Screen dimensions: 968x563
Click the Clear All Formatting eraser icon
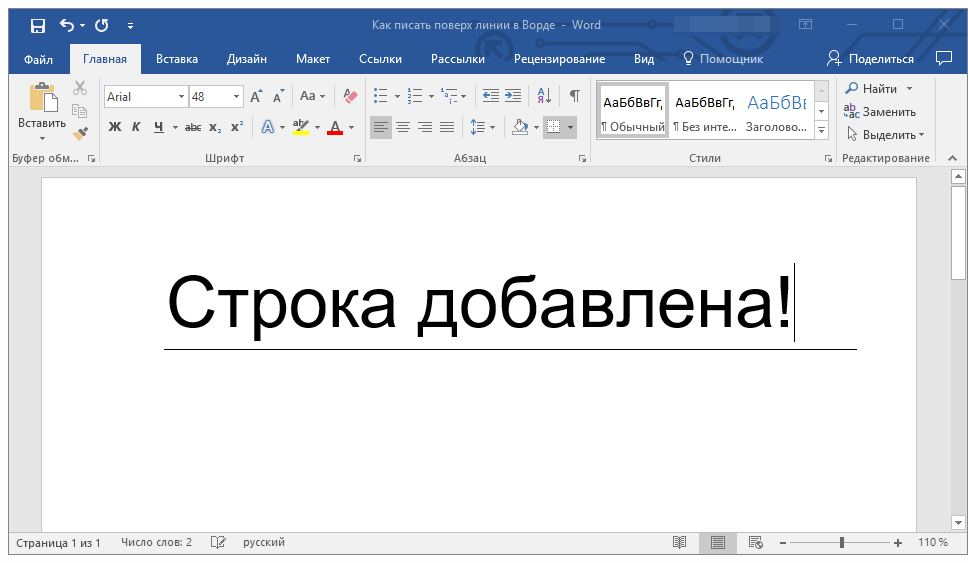coord(349,96)
